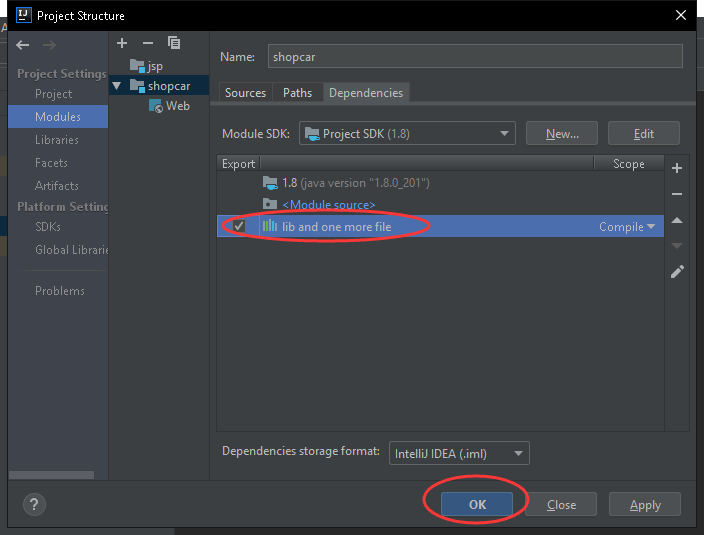Image resolution: width=704 pixels, height=535 pixels.
Task: Click the 1.8 JDK folder icon
Action: [x=270, y=183]
